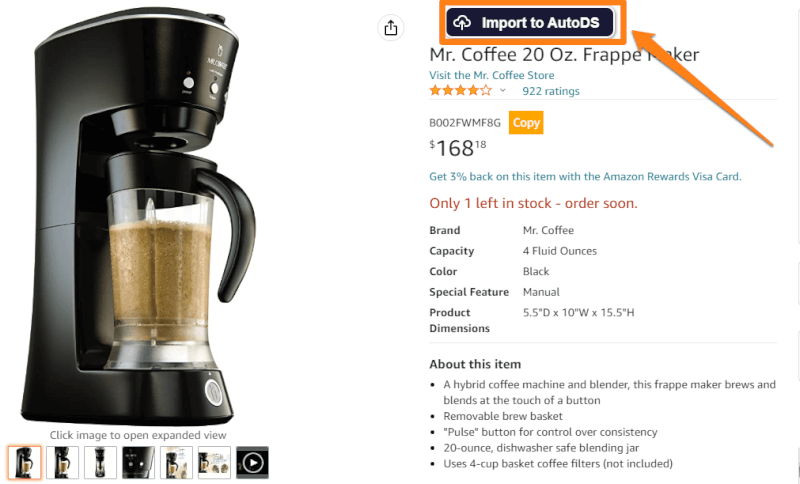Click the product title Mr. Coffee Frappe Maker
Image resolution: width=800 pixels, height=484 pixels.
(x=564, y=55)
